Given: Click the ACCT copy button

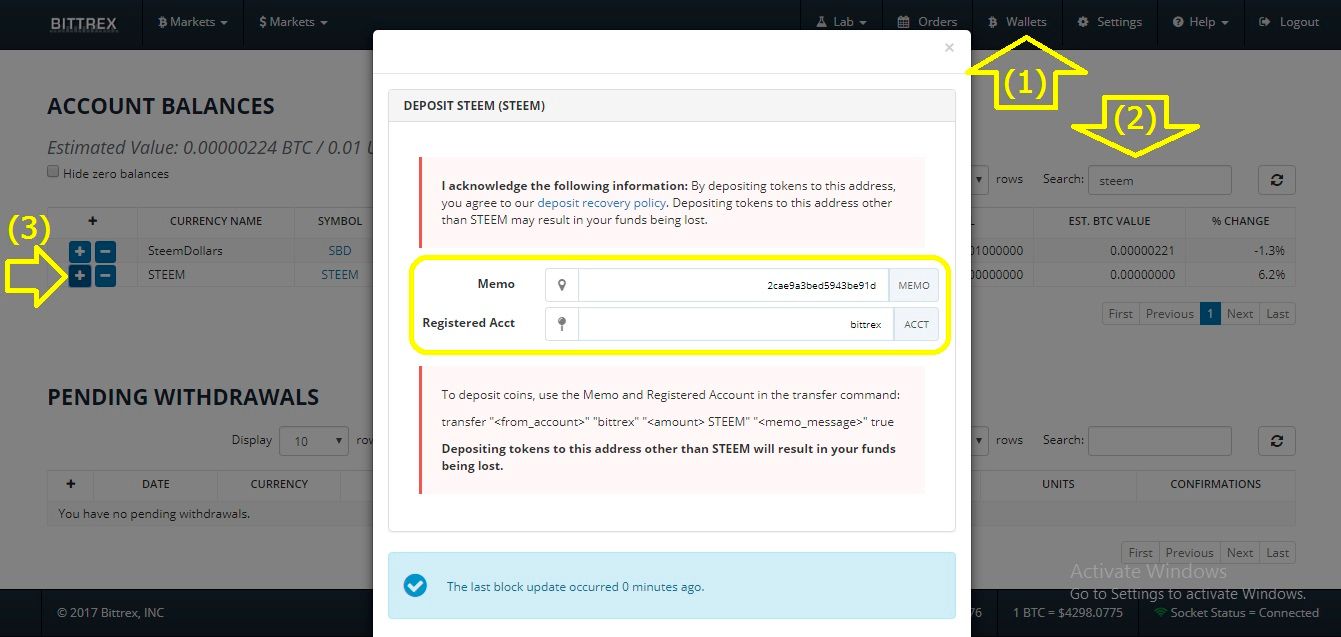Looking at the screenshot, I should (x=916, y=324).
